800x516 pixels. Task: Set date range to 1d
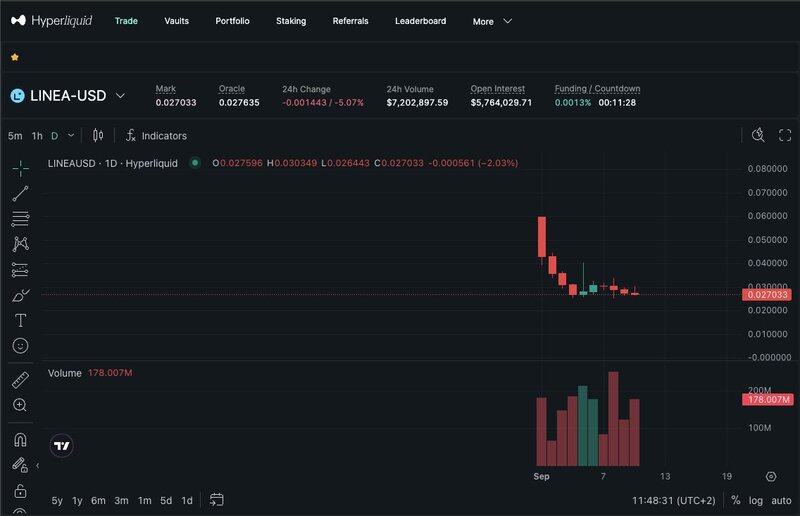[187, 501]
